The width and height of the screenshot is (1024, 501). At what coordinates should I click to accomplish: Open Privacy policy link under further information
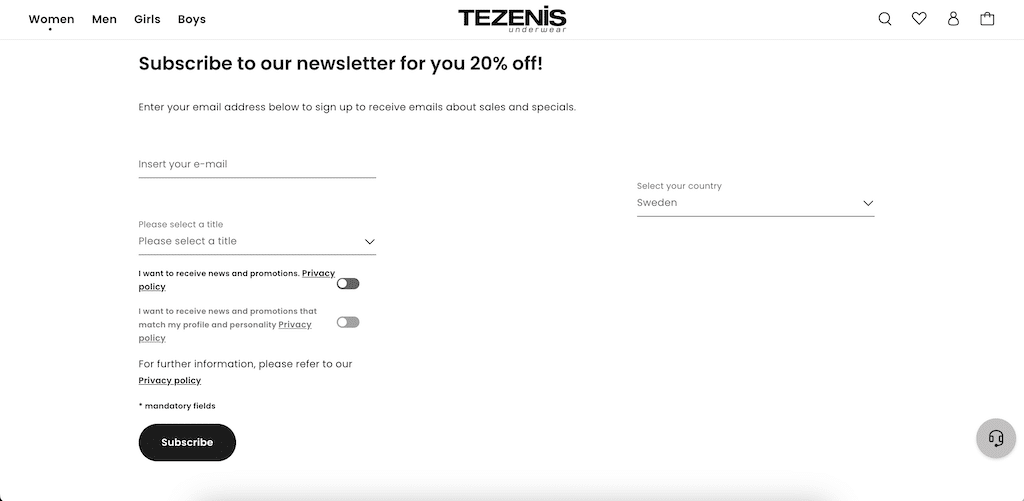[x=169, y=381]
